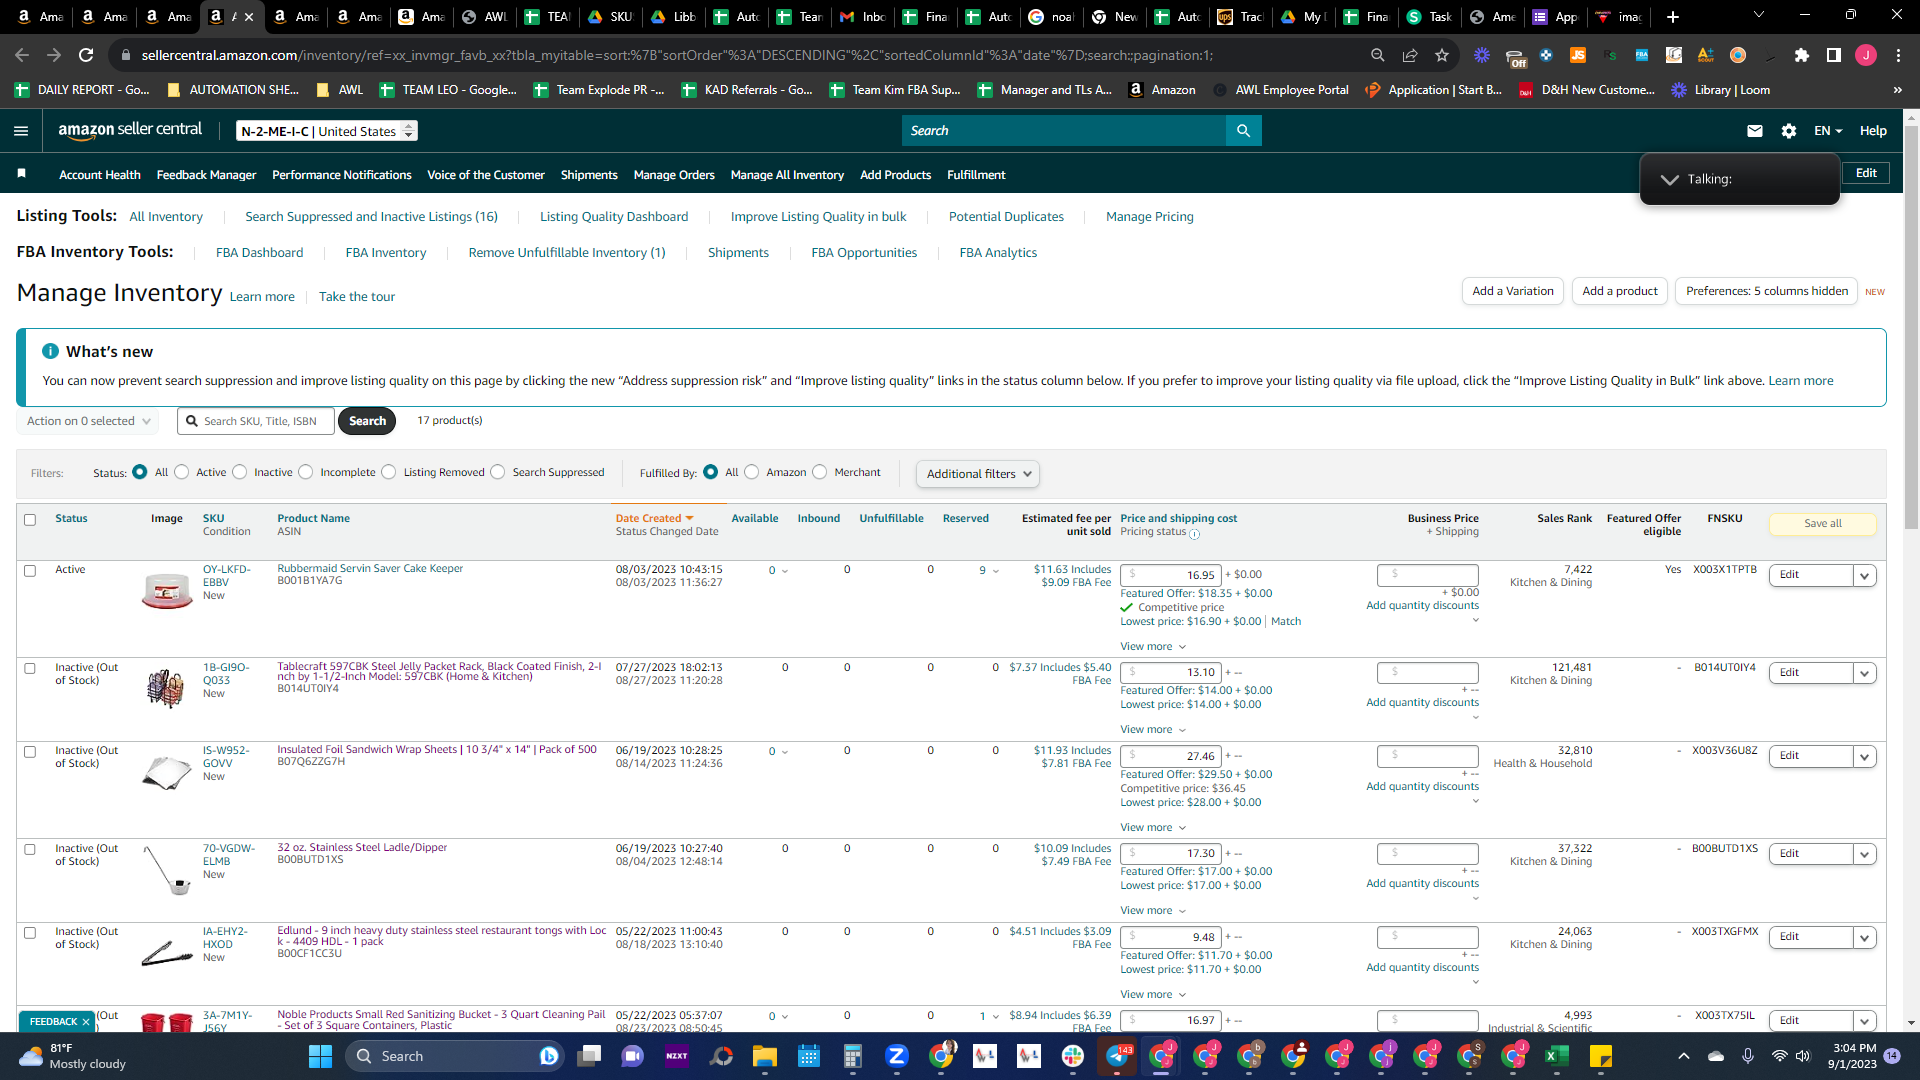
Task: Open the marketplace selector N-2-ME-I-C United States
Action: (327, 131)
